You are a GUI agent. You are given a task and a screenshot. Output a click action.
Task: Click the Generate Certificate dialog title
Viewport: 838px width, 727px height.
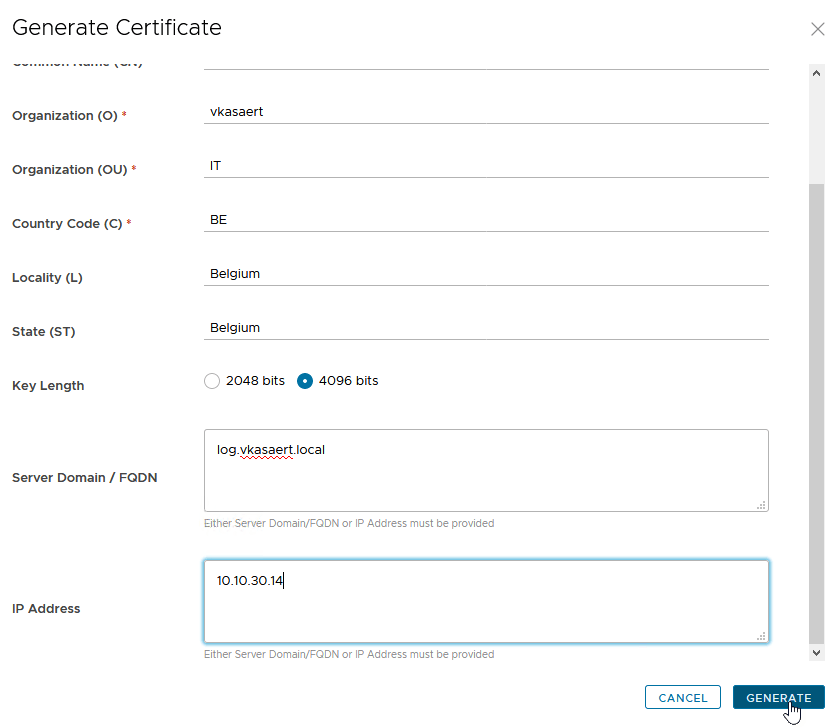tap(117, 28)
